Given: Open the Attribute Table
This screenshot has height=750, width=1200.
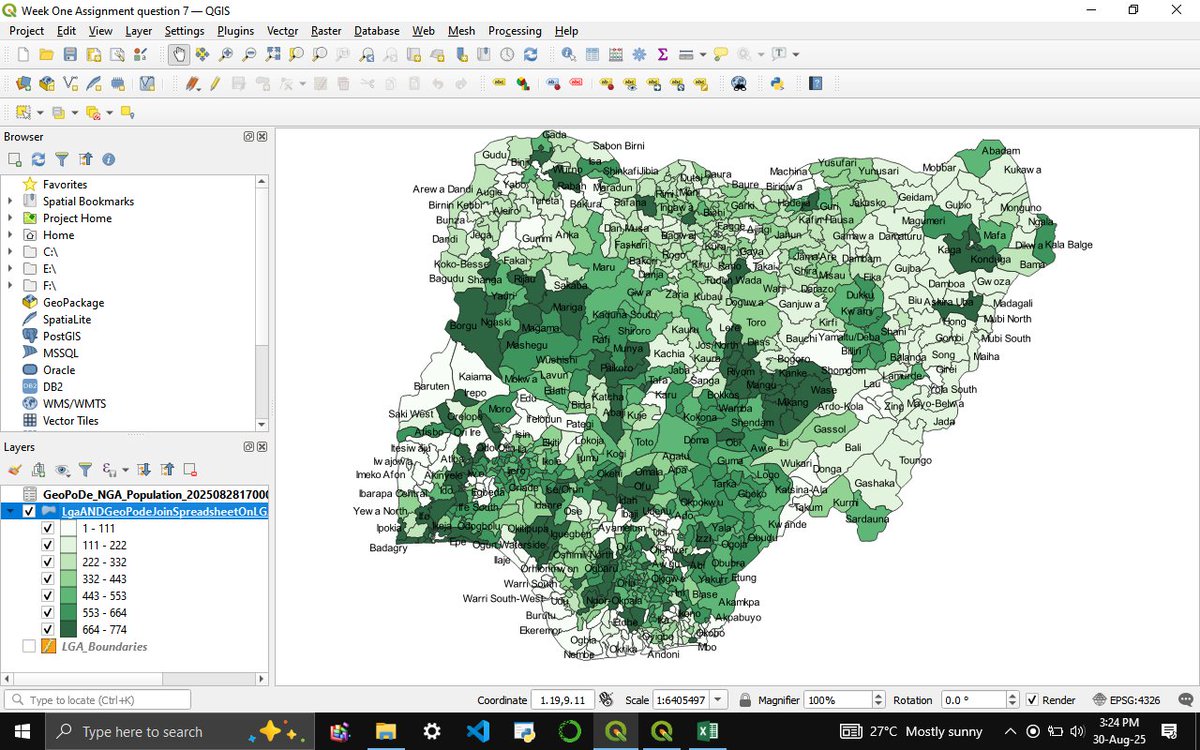Looking at the screenshot, I should point(592,55).
